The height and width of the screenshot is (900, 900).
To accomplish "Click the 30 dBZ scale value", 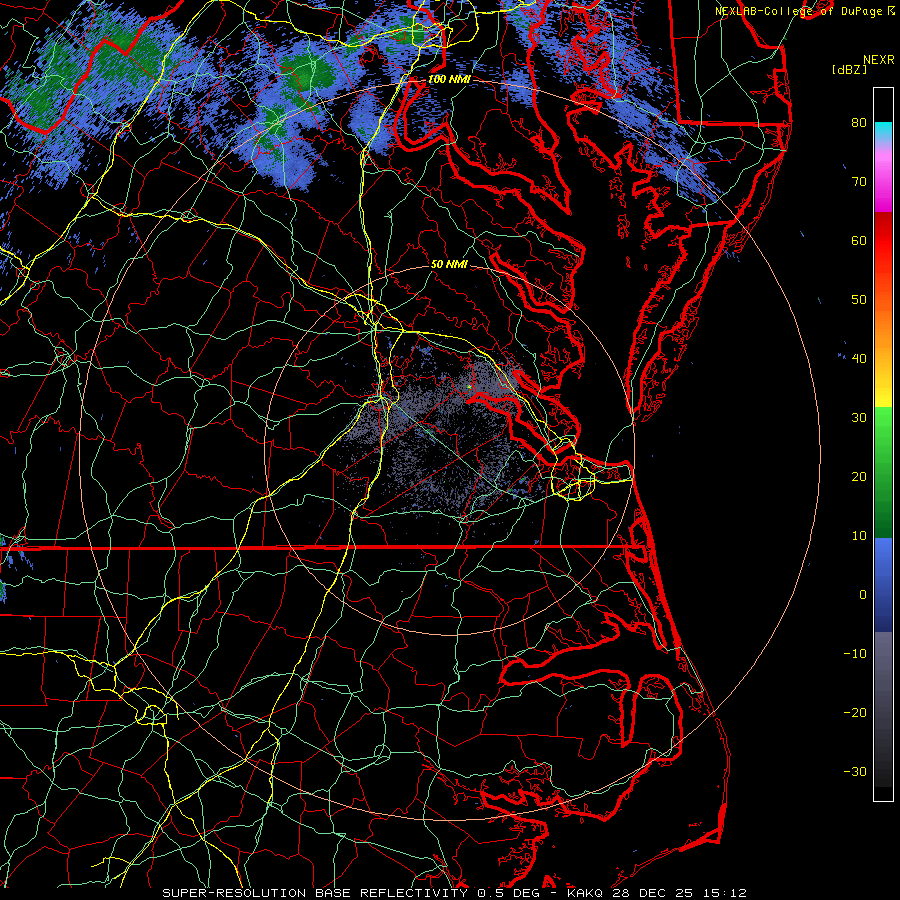I will 859,417.
